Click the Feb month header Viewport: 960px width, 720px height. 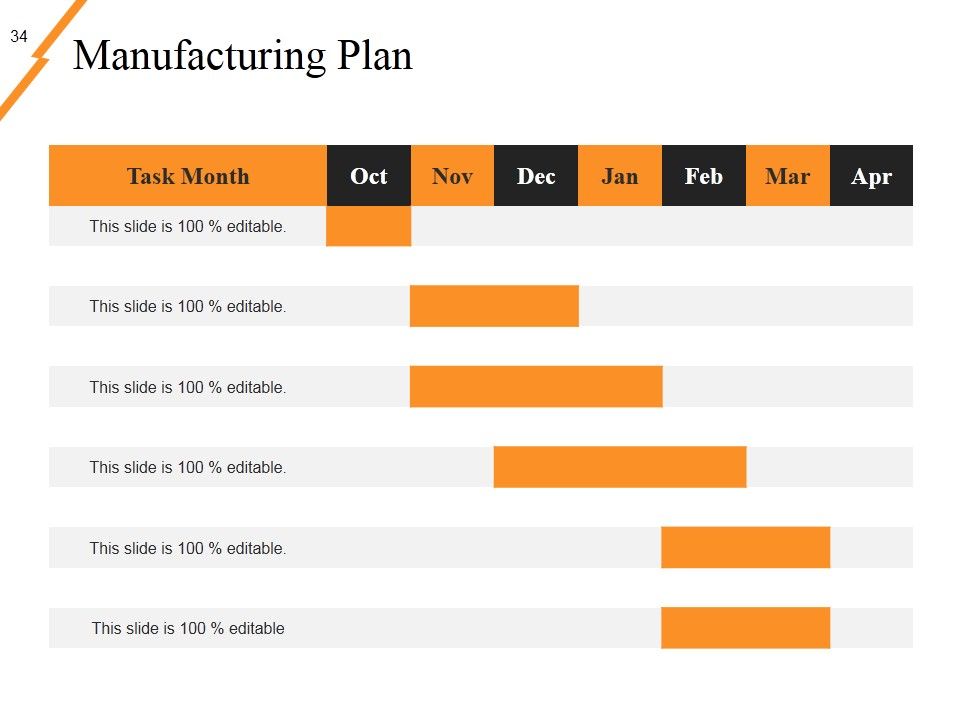click(x=703, y=176)
